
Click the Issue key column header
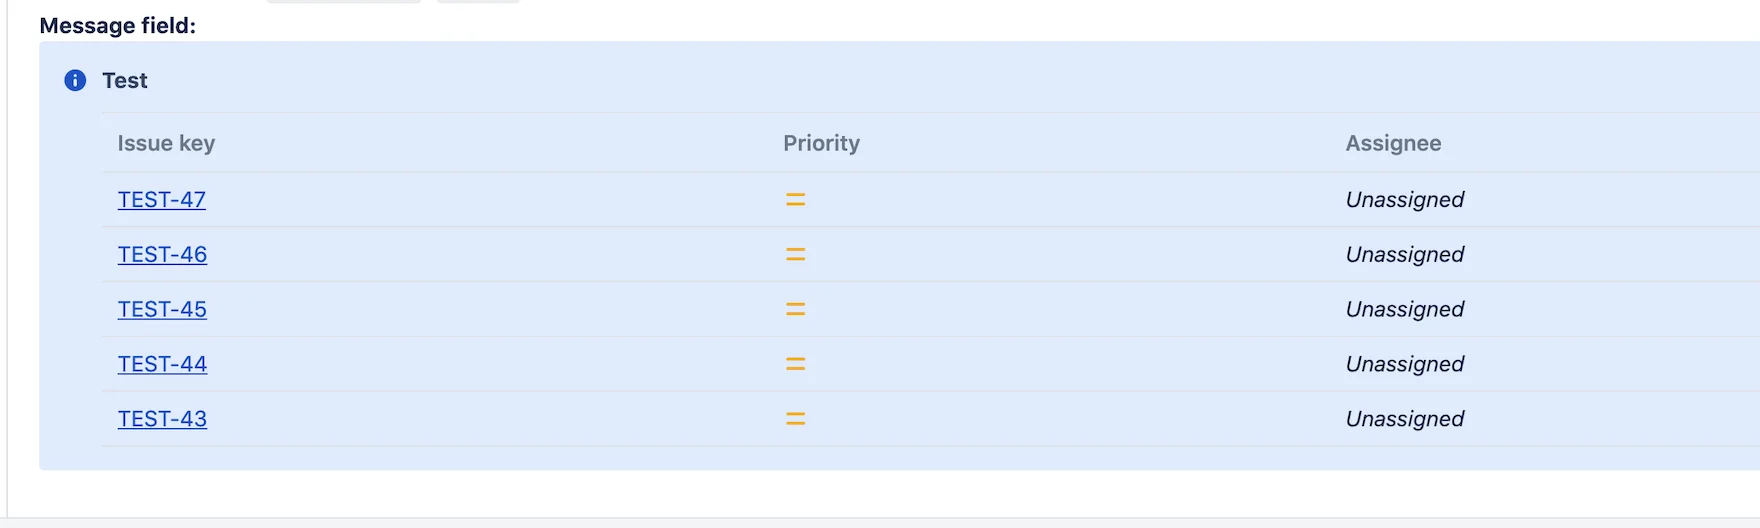point(166,144)
